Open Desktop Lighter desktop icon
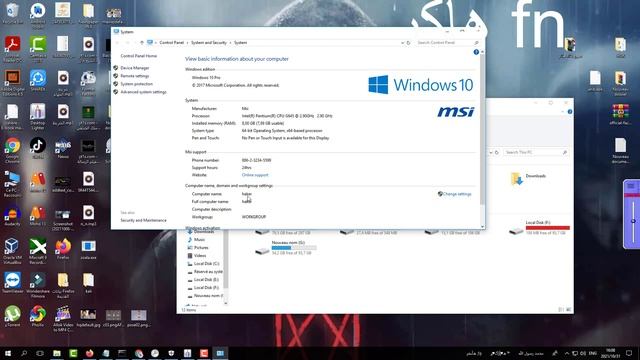The image size is (640, 360). (x=38, y=117)
